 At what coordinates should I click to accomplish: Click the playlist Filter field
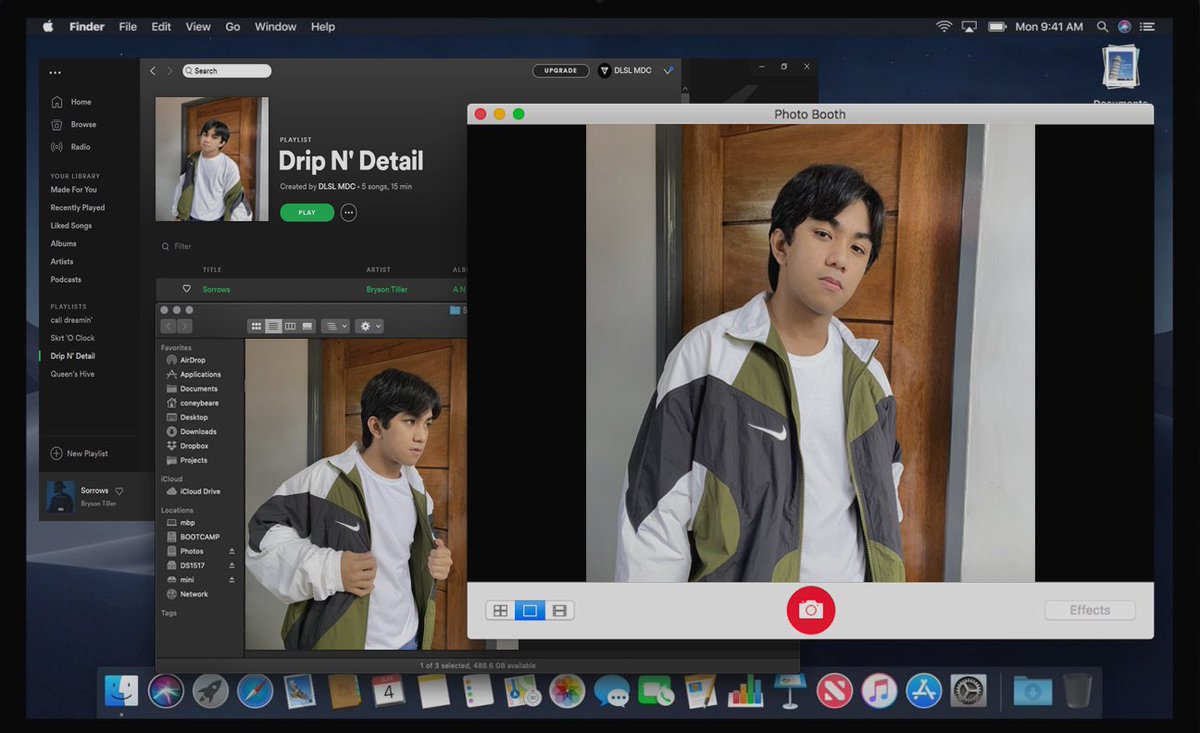[177, 246]
